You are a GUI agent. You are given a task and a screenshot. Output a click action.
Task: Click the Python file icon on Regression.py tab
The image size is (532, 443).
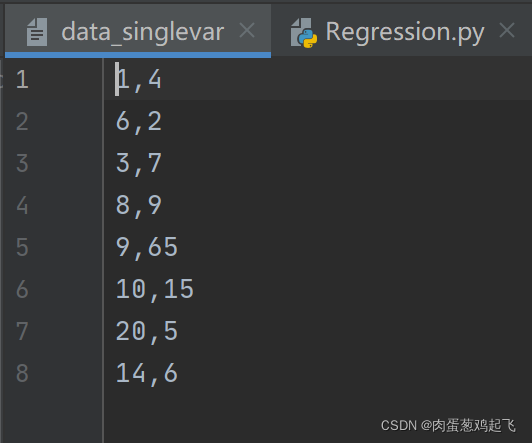pyautogui.click(x=304, y=33)
